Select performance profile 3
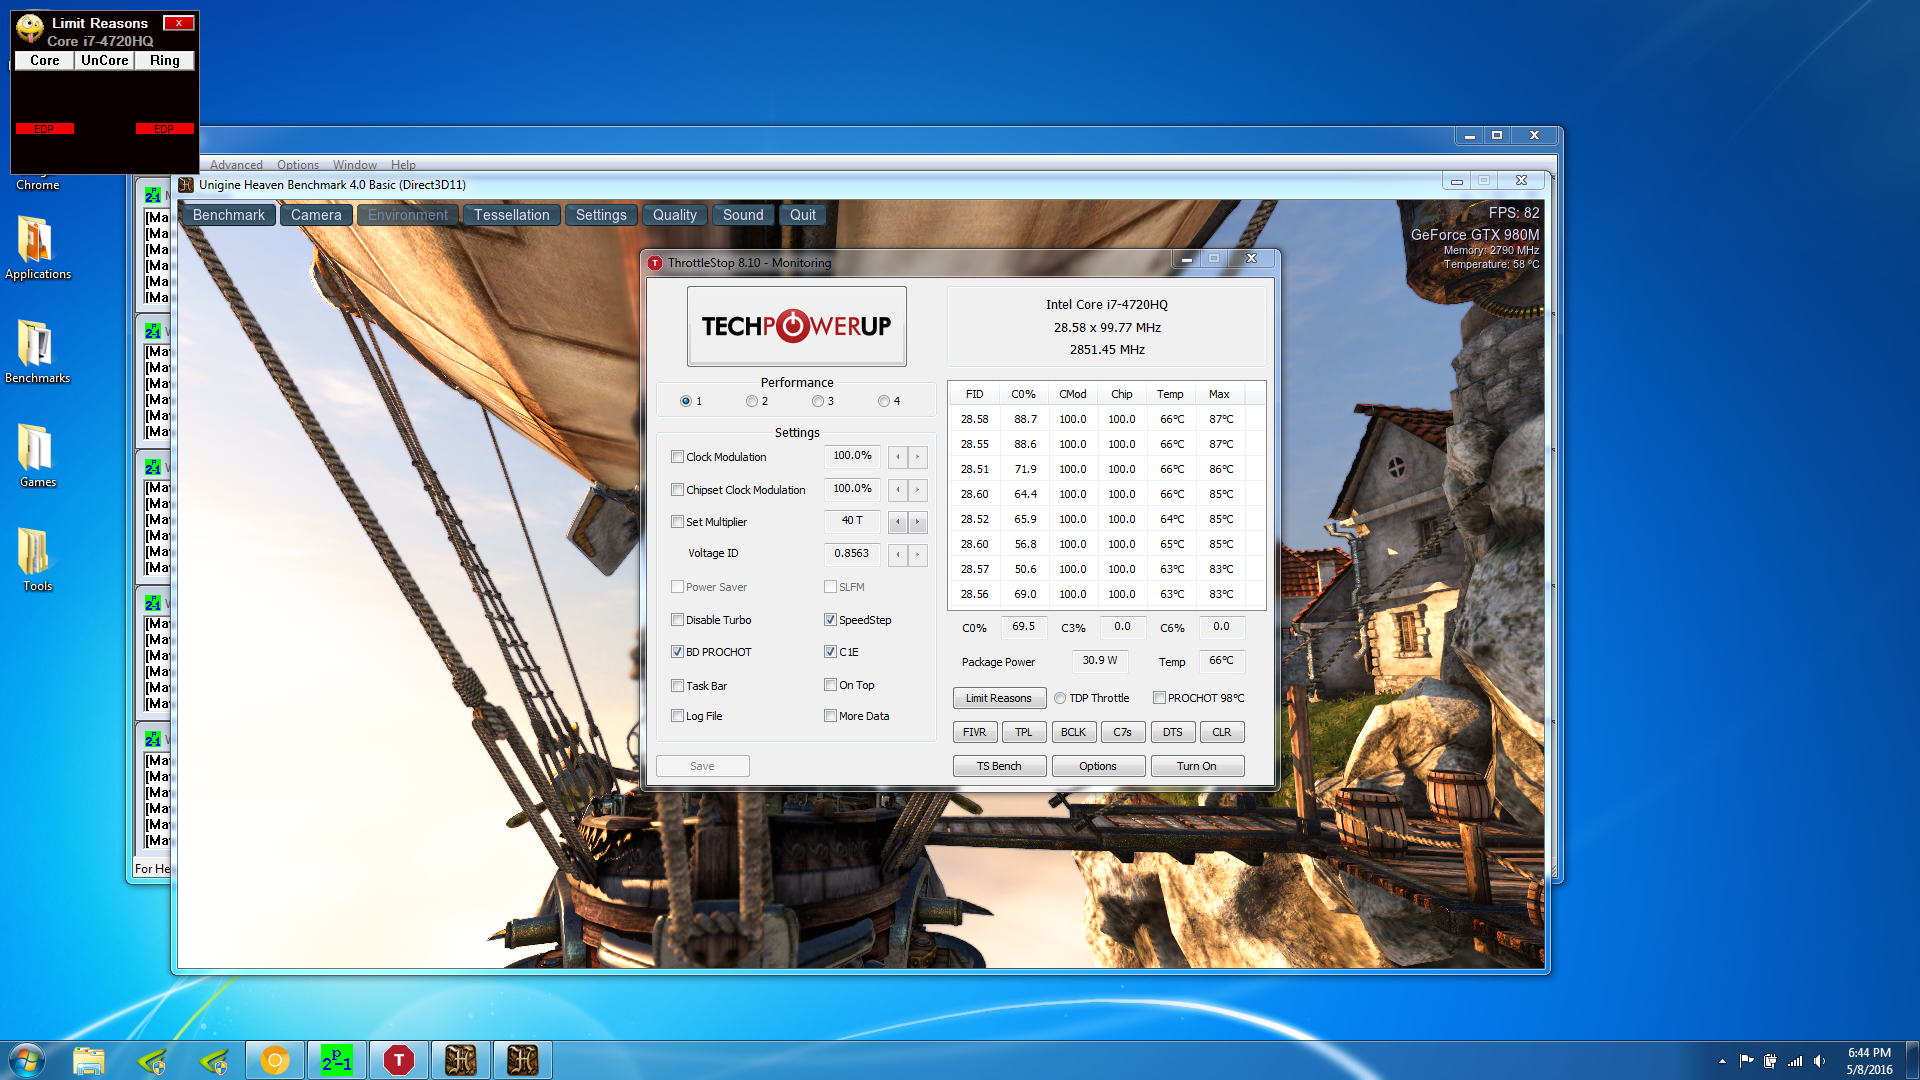The height and width of the screenshot is (1080, 1920). pyautogui.click(x=818, y=401)
